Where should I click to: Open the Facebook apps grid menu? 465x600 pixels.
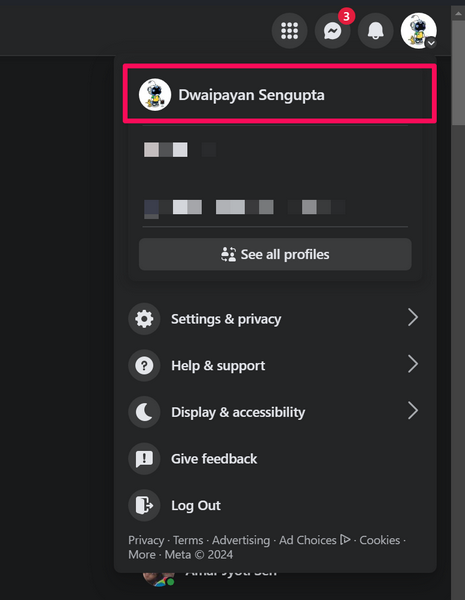[289, 31]
